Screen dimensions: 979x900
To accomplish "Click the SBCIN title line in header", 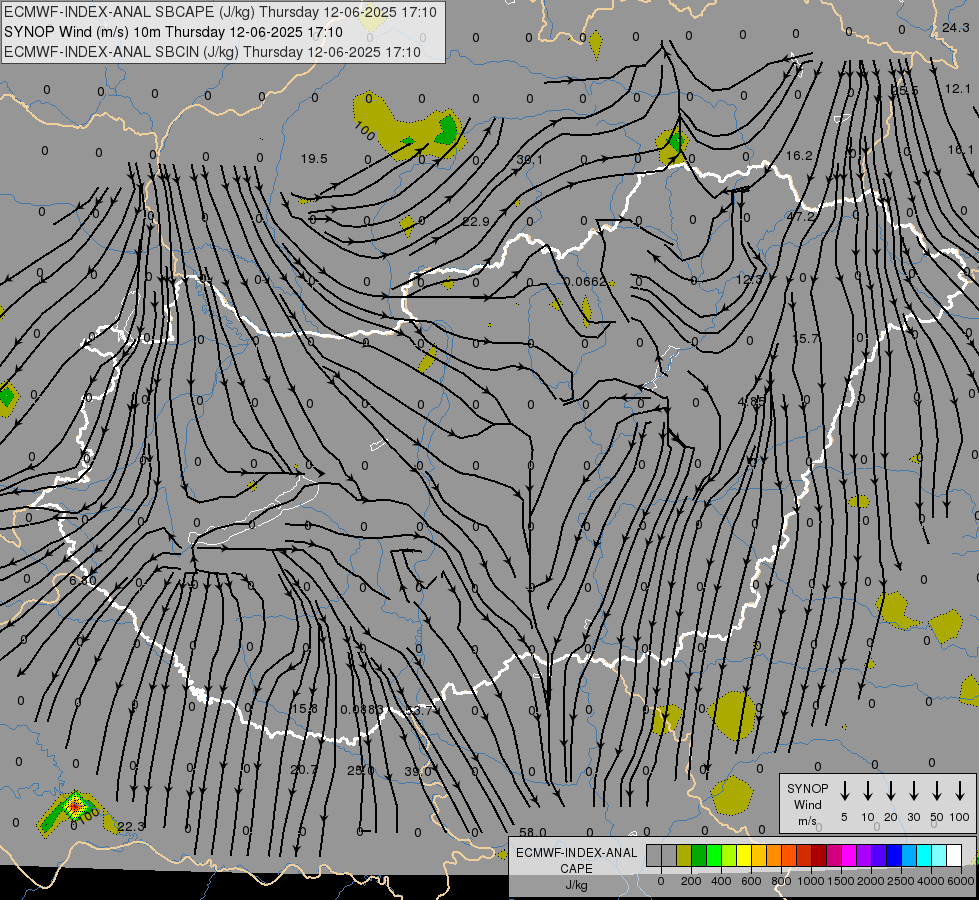I will [212, 52].
